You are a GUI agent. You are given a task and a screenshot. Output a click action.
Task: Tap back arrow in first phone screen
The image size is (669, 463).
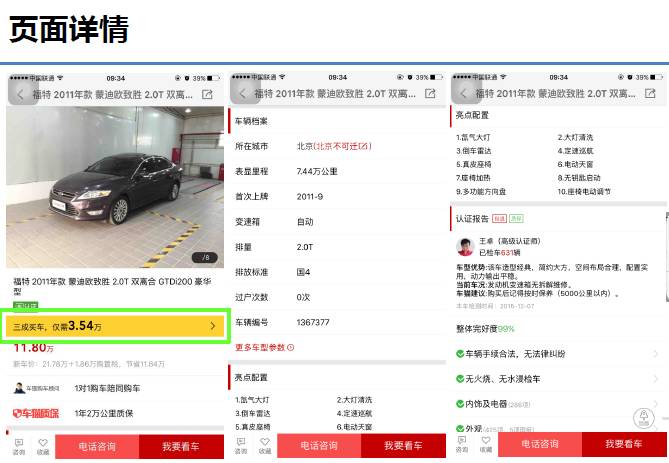(x=20, y=94)
